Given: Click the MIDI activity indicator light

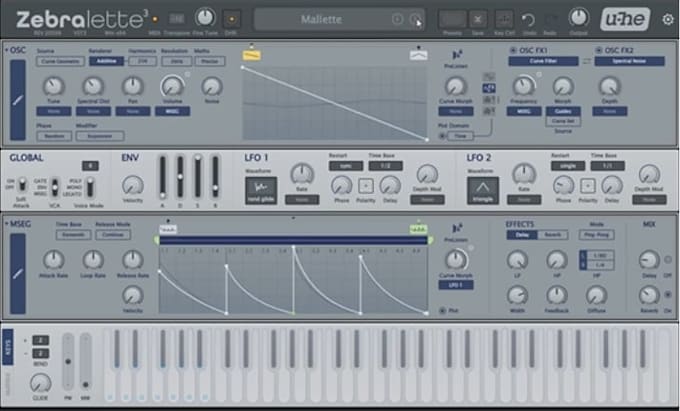Looking at the screenshot, I should (155, 20).
